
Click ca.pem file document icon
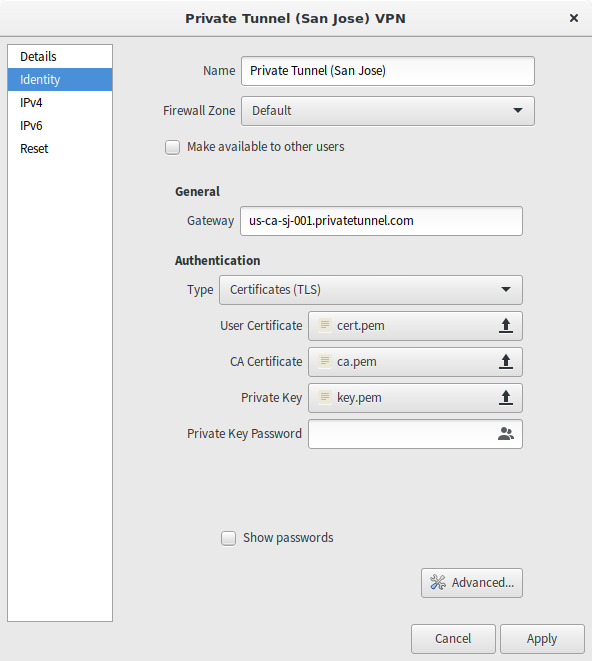[x=325, y=361]
